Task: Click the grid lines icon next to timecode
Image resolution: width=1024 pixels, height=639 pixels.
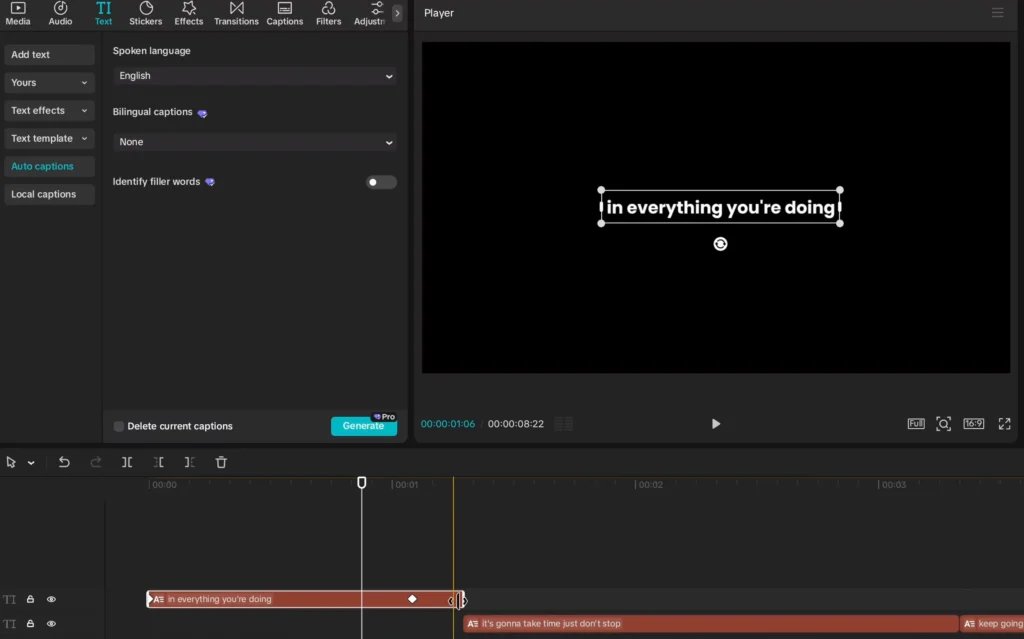Action: (564, 424)
